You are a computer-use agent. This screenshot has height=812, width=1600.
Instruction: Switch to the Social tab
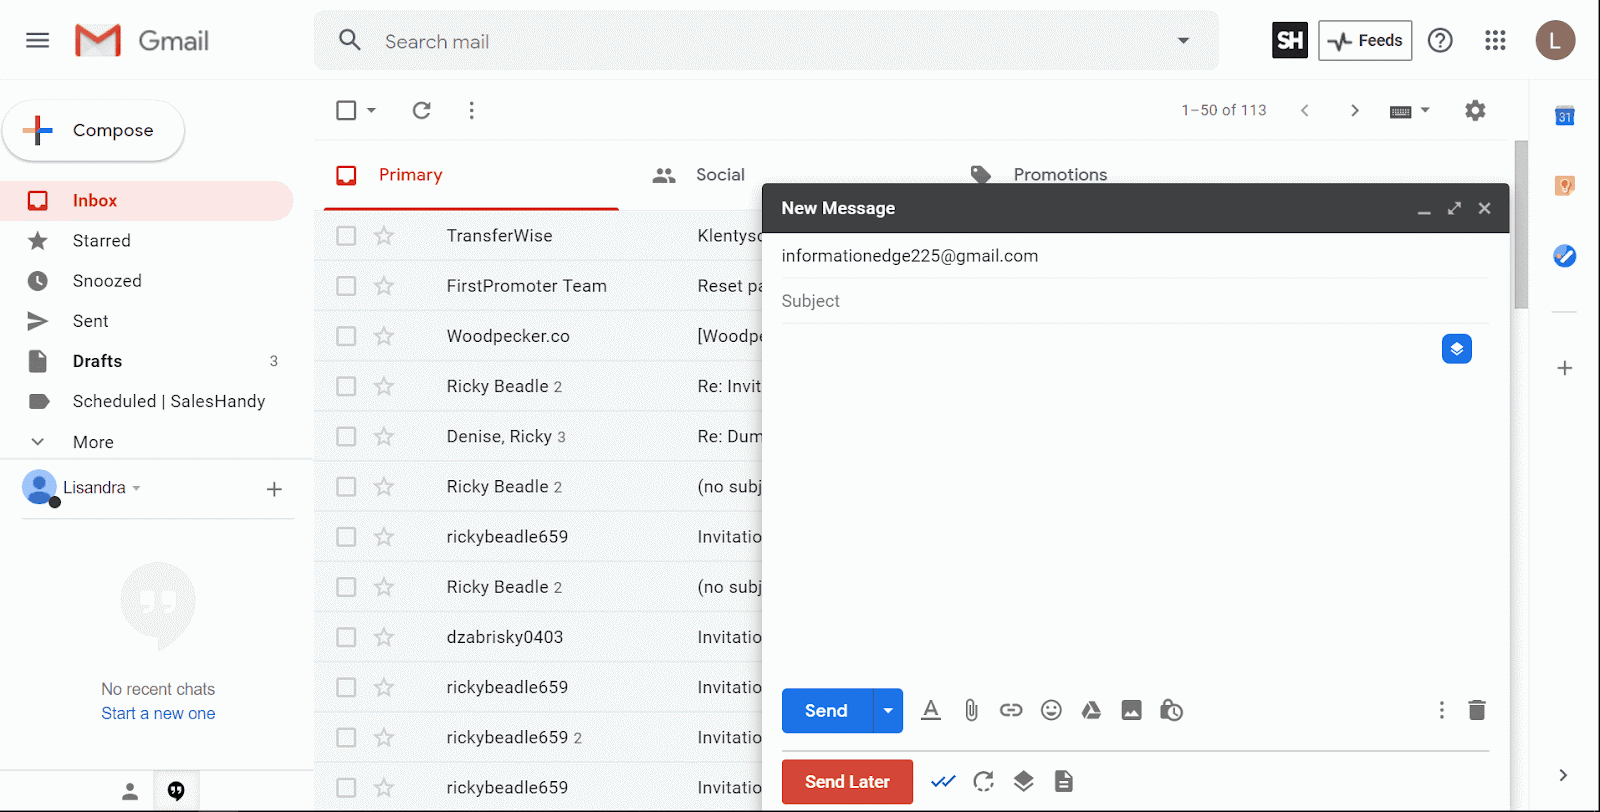pyautogui.click(x=720, y=175)
